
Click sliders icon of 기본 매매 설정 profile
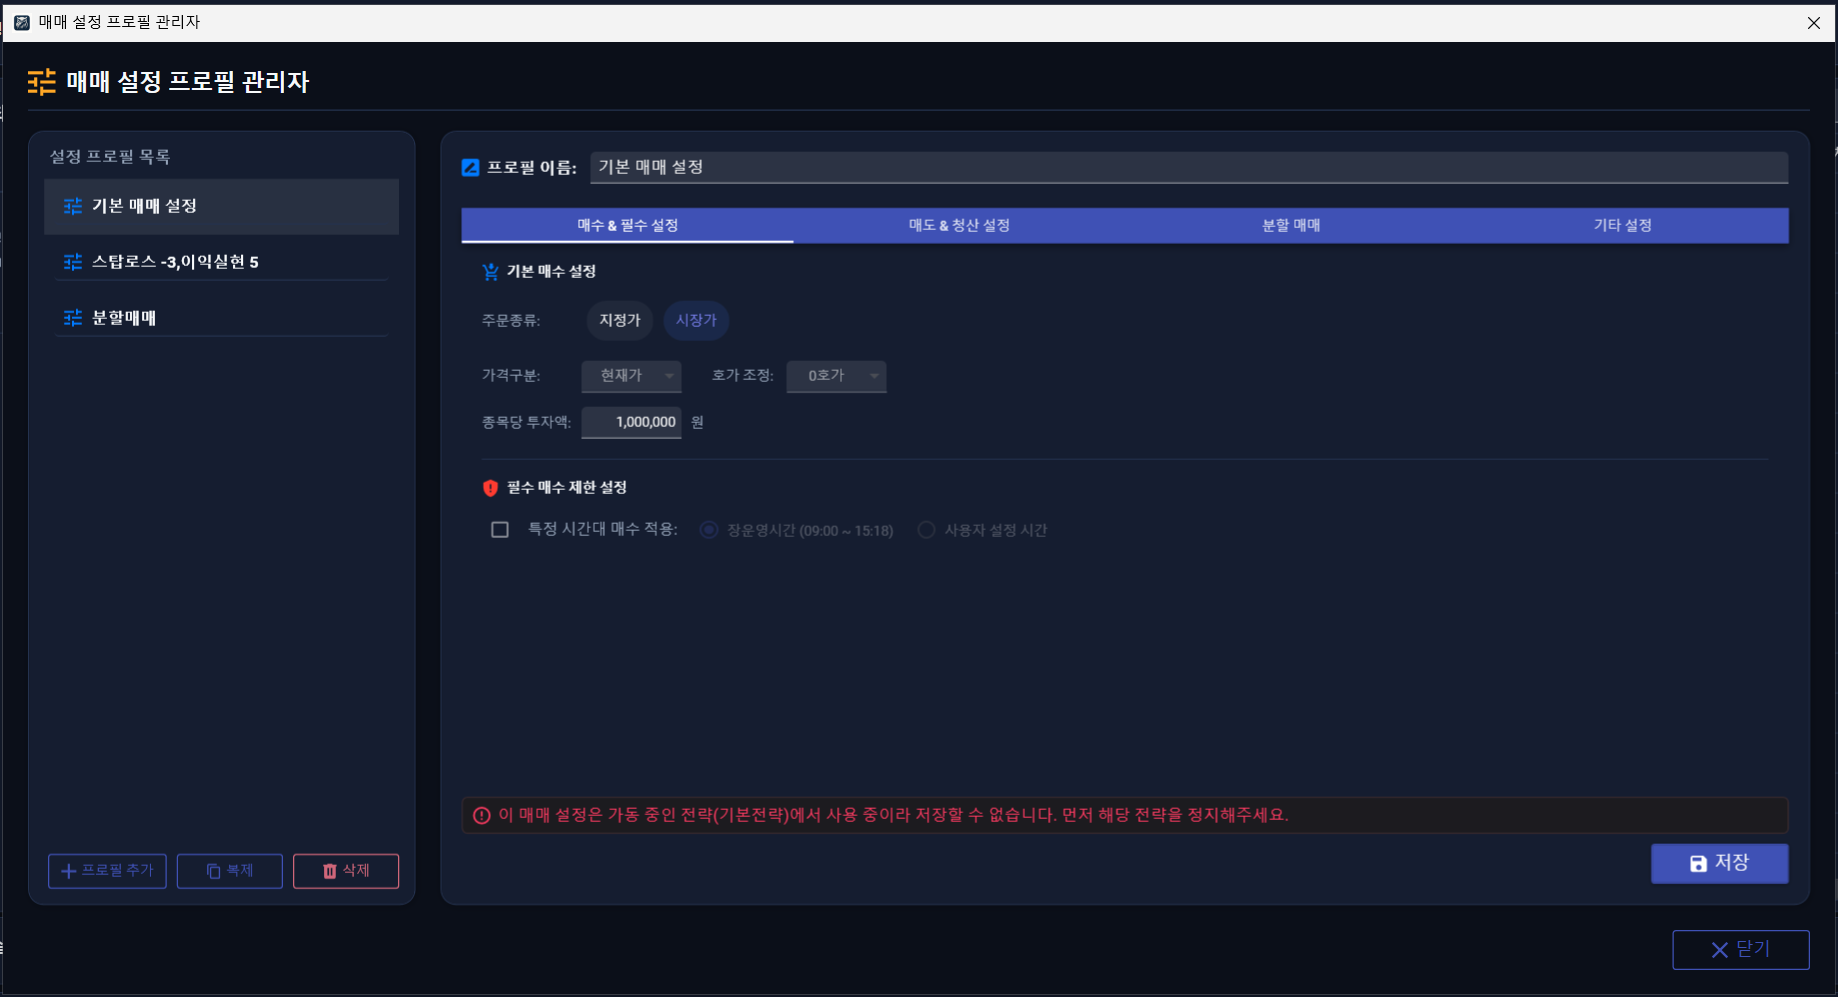tap(73, 206)
